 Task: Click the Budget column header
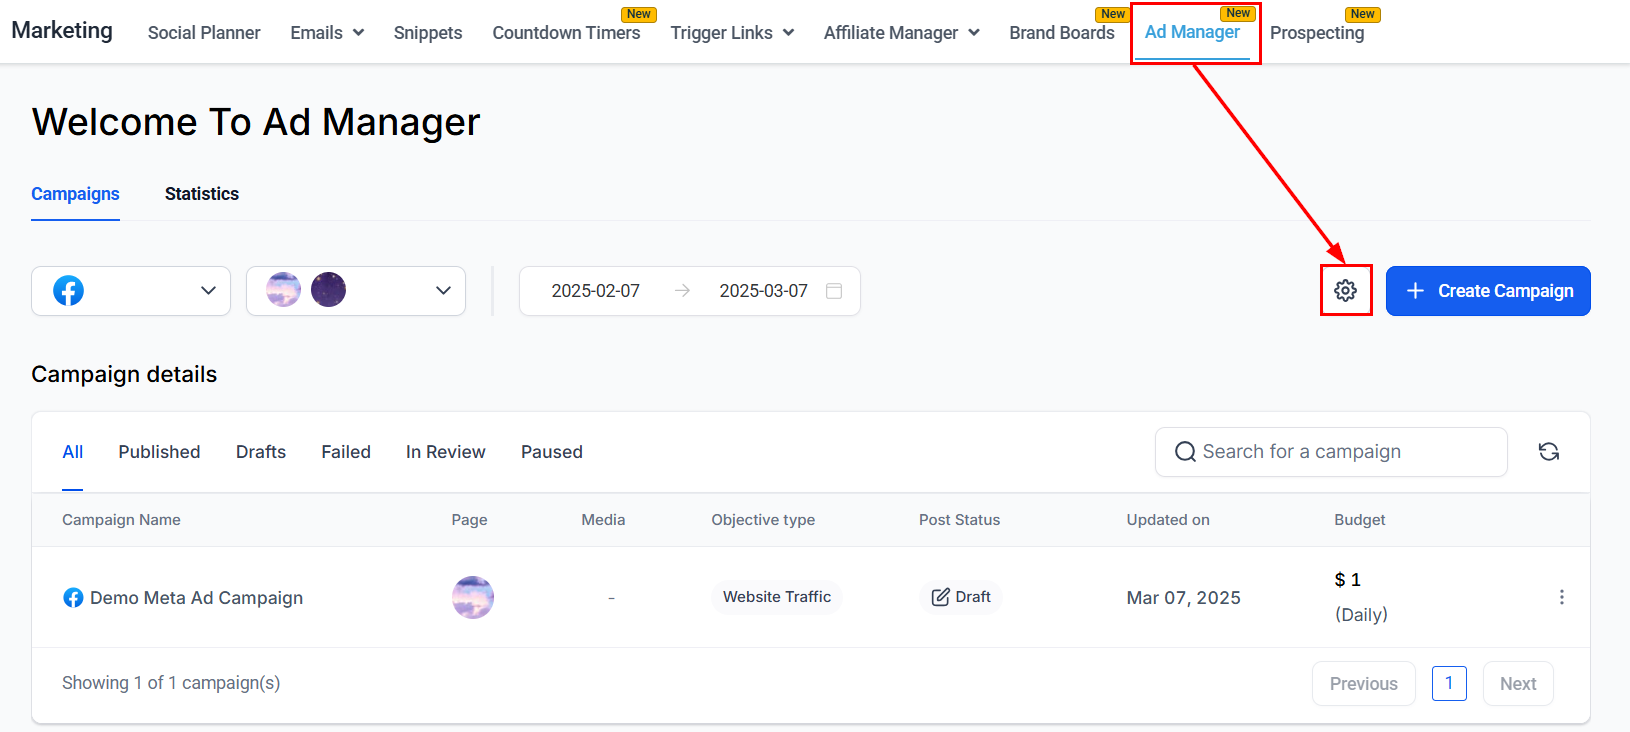click(x=1360, y=520)
